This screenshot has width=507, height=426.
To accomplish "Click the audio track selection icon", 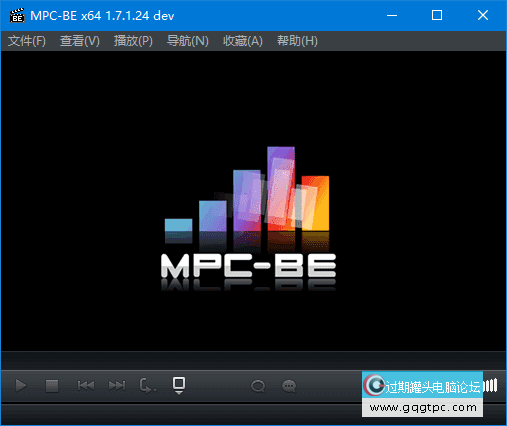I will pyautogui.click(x=258, y=386).
